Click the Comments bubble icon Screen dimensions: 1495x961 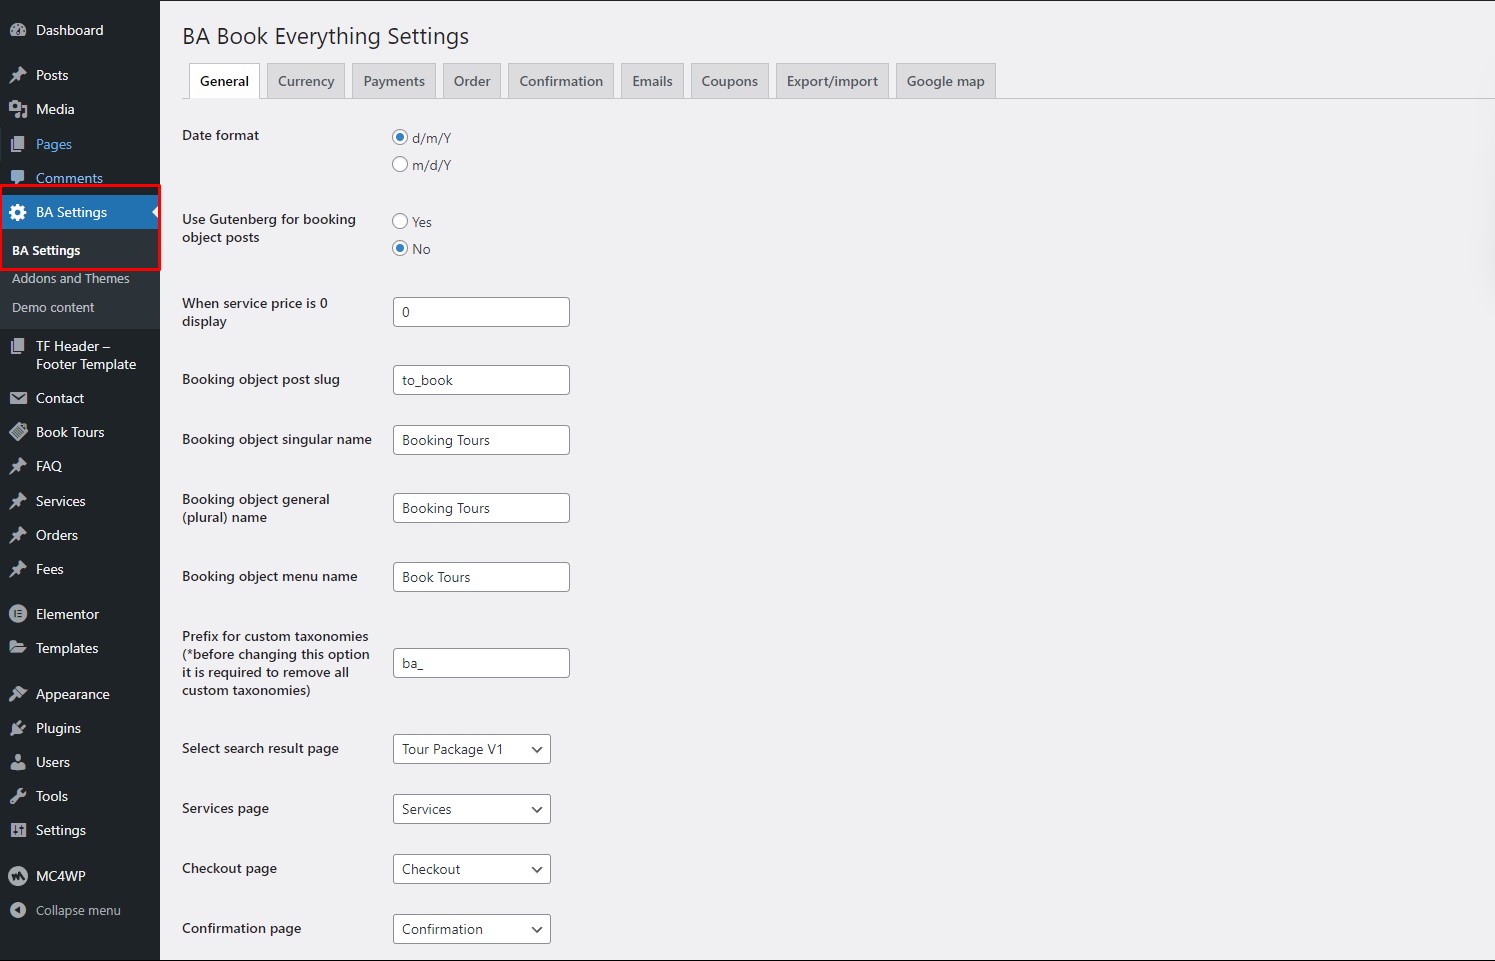tap(18, 177)
